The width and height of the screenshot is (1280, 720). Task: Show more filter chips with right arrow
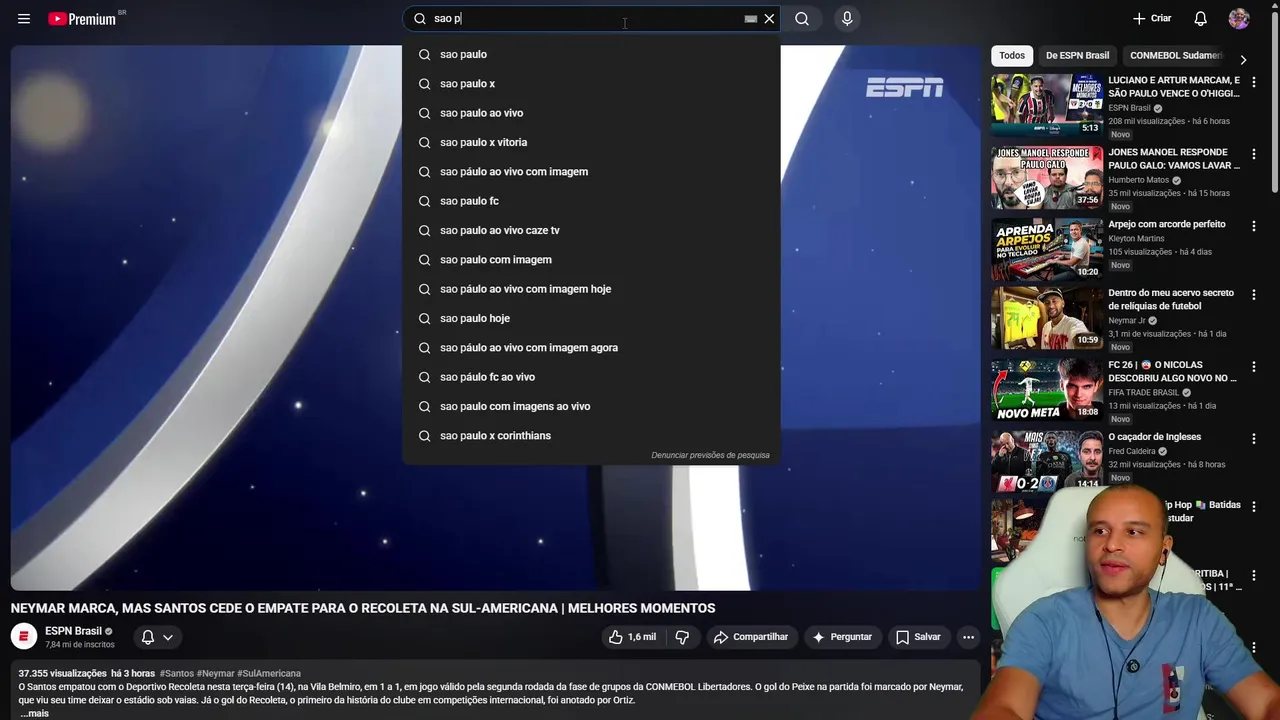[1243, 60]
